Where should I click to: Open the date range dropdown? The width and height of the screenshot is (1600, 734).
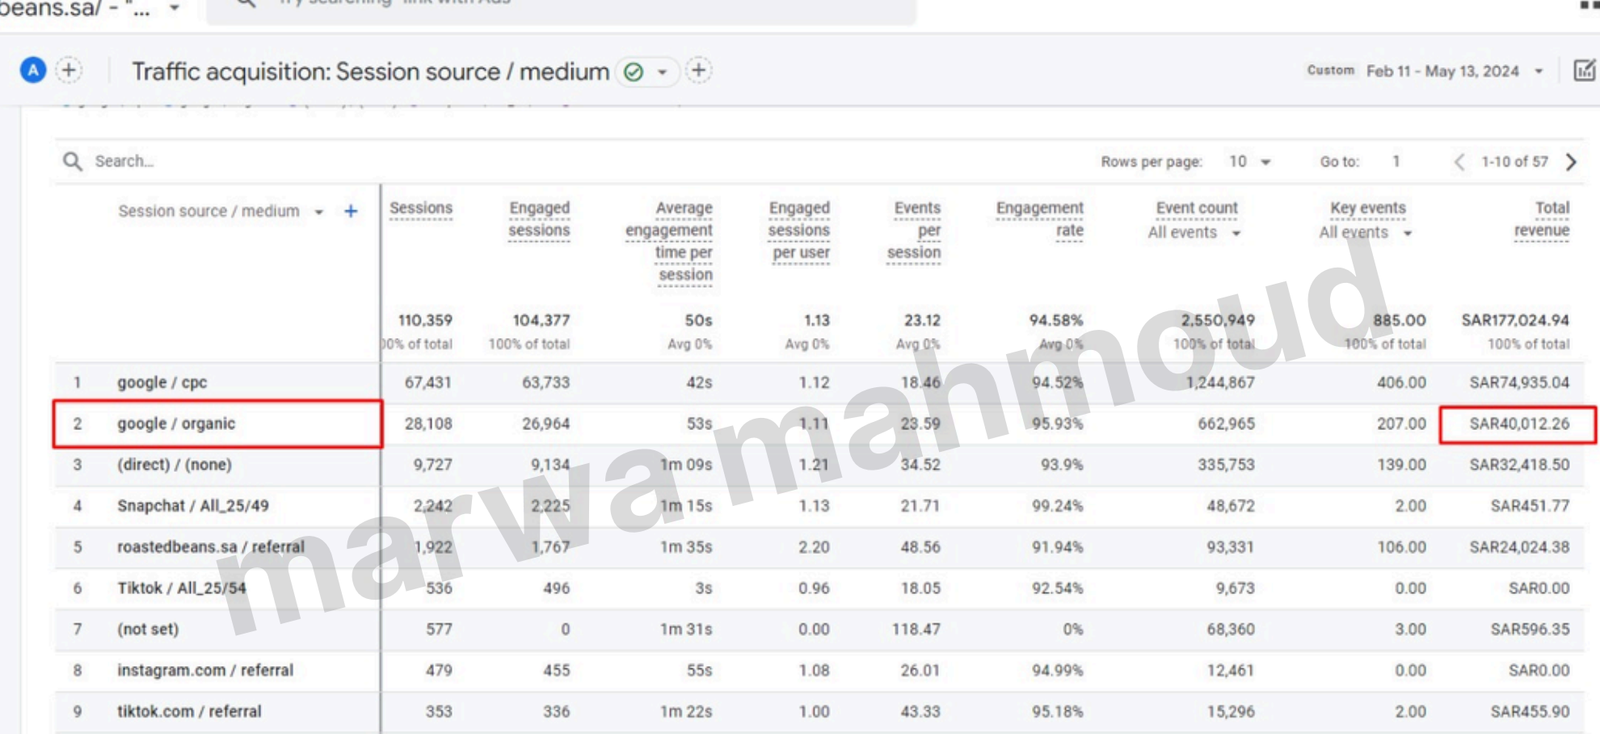tap(1539, 71)
